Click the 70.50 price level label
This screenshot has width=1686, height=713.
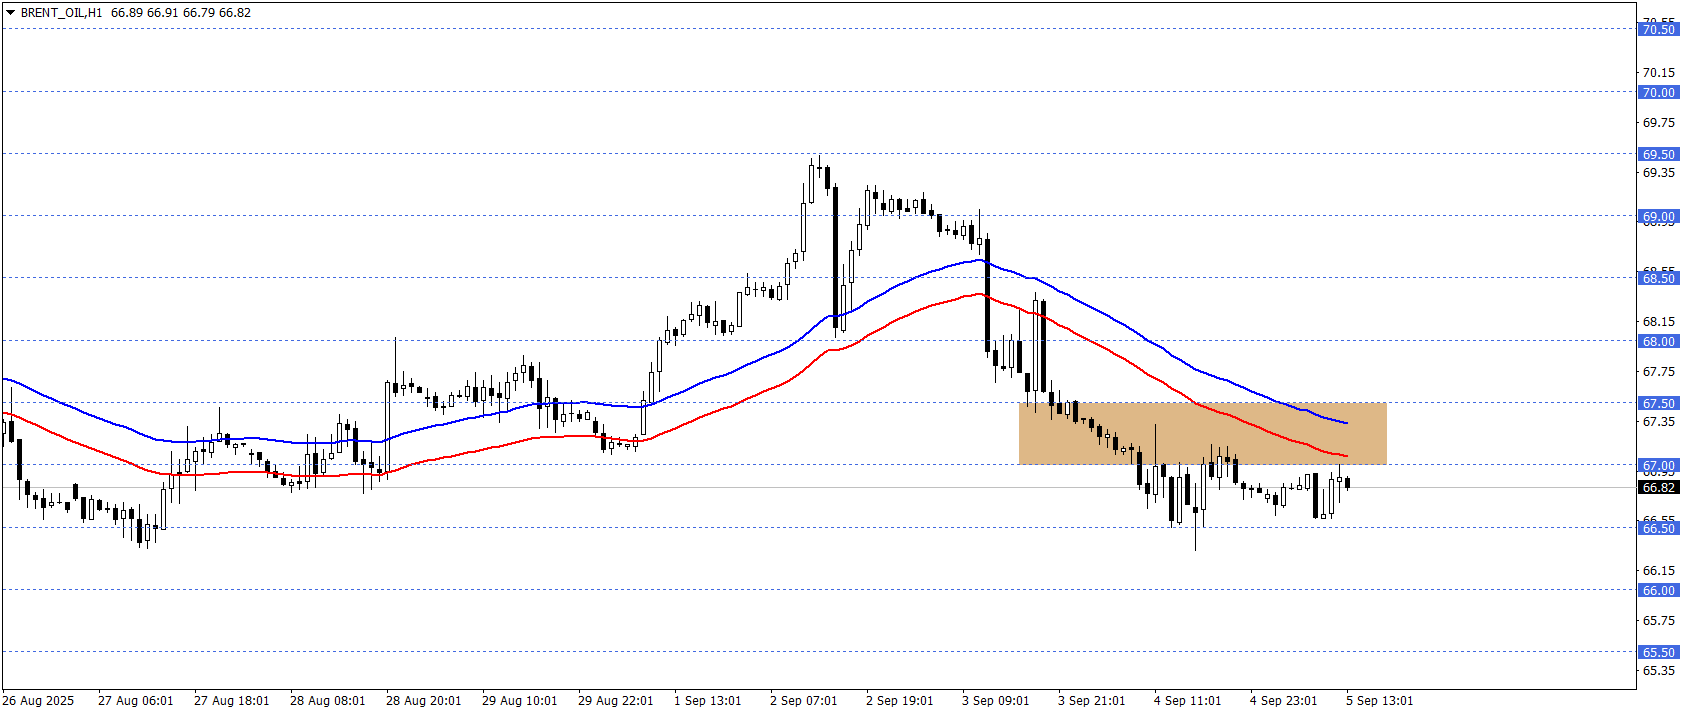[x=1658, y=30]
